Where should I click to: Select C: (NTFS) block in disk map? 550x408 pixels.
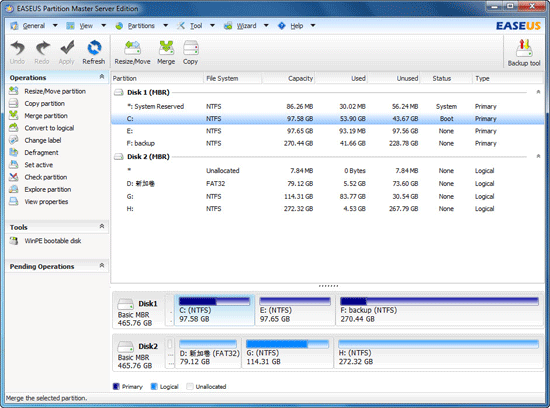pyautogui.click(x=214, y=310)
